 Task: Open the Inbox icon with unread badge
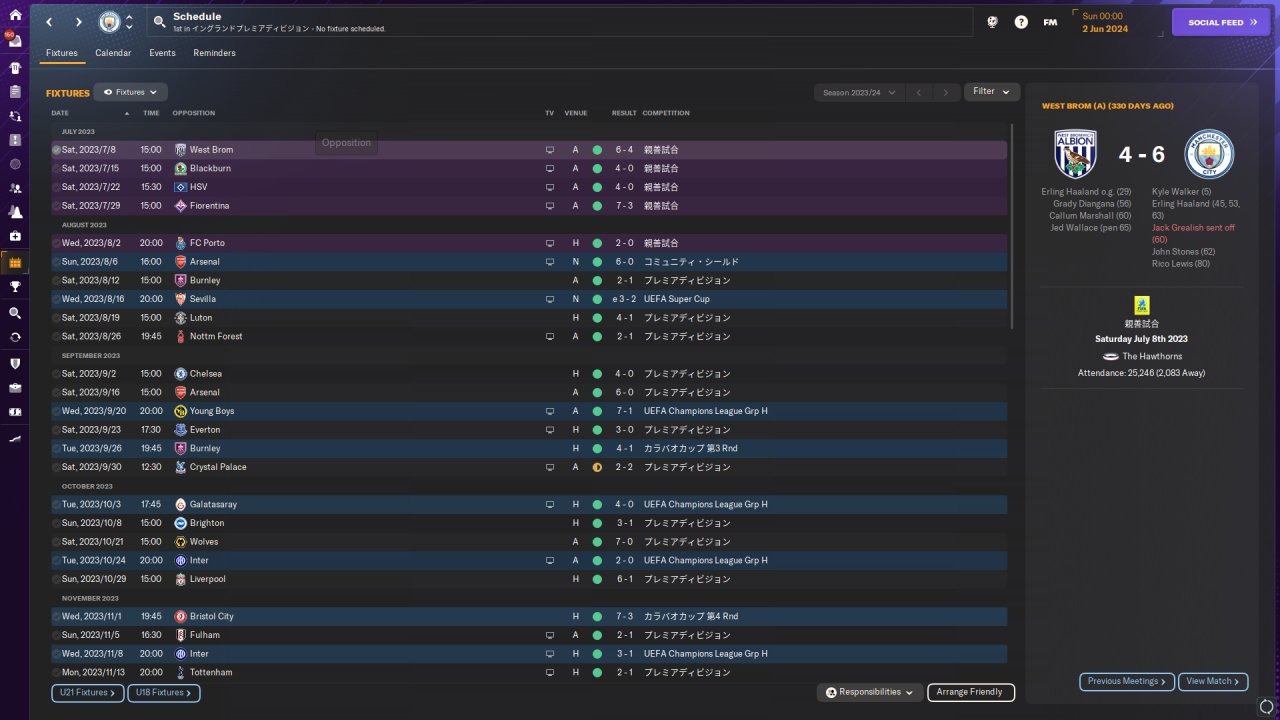pos(14,41)
